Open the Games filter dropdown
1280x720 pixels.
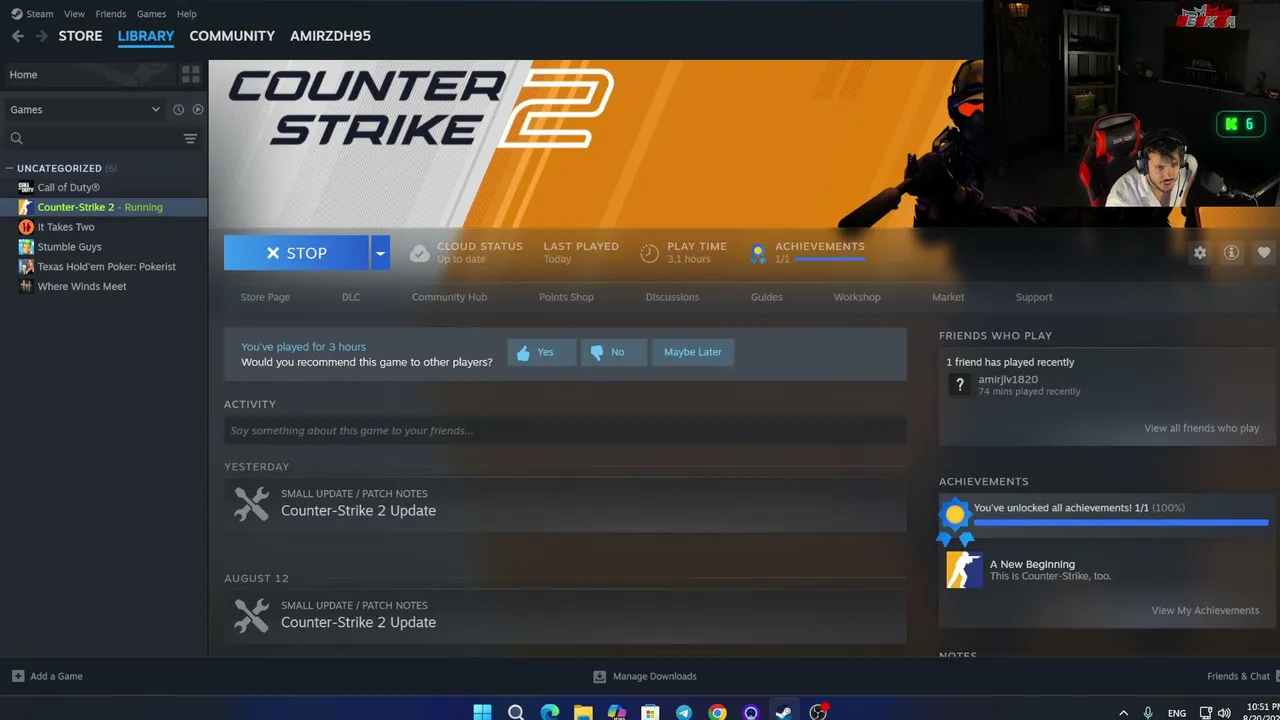tap(85, 110)
